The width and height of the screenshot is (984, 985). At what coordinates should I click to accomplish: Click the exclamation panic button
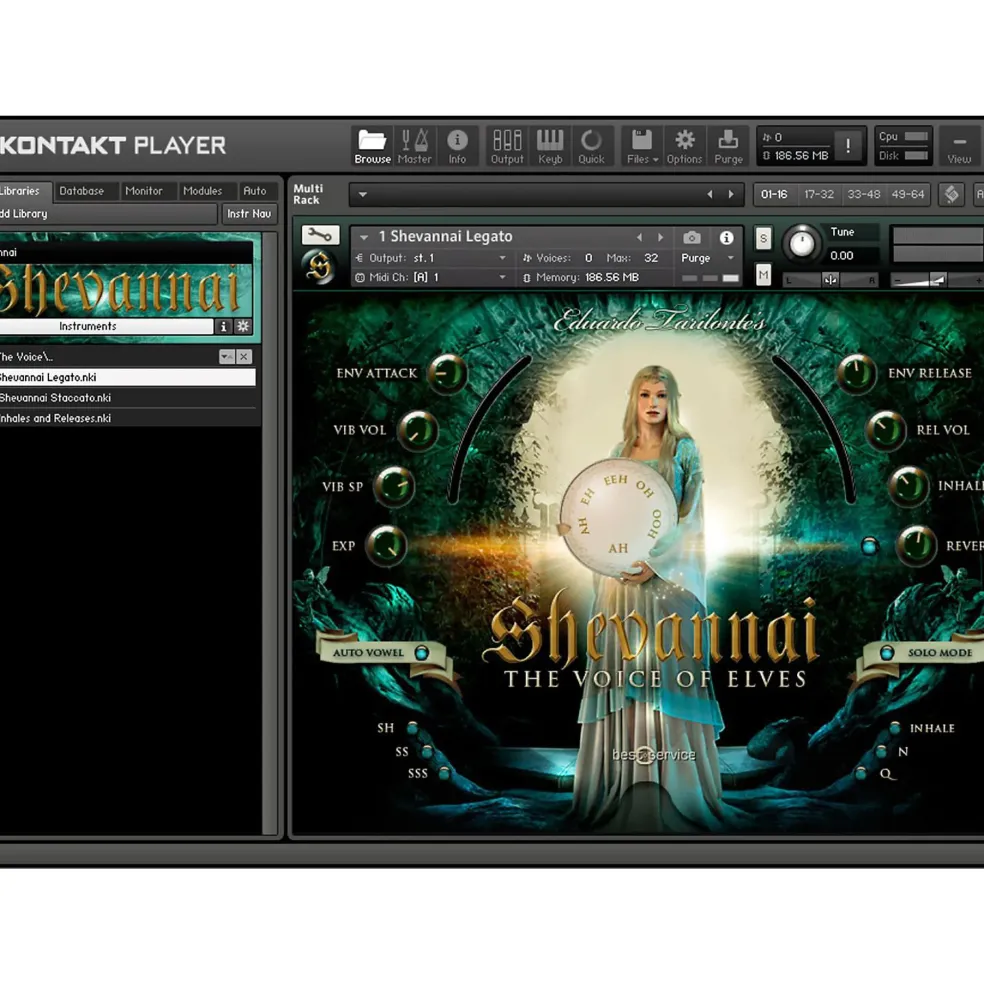pyautogui.click(x=848, y=146)
